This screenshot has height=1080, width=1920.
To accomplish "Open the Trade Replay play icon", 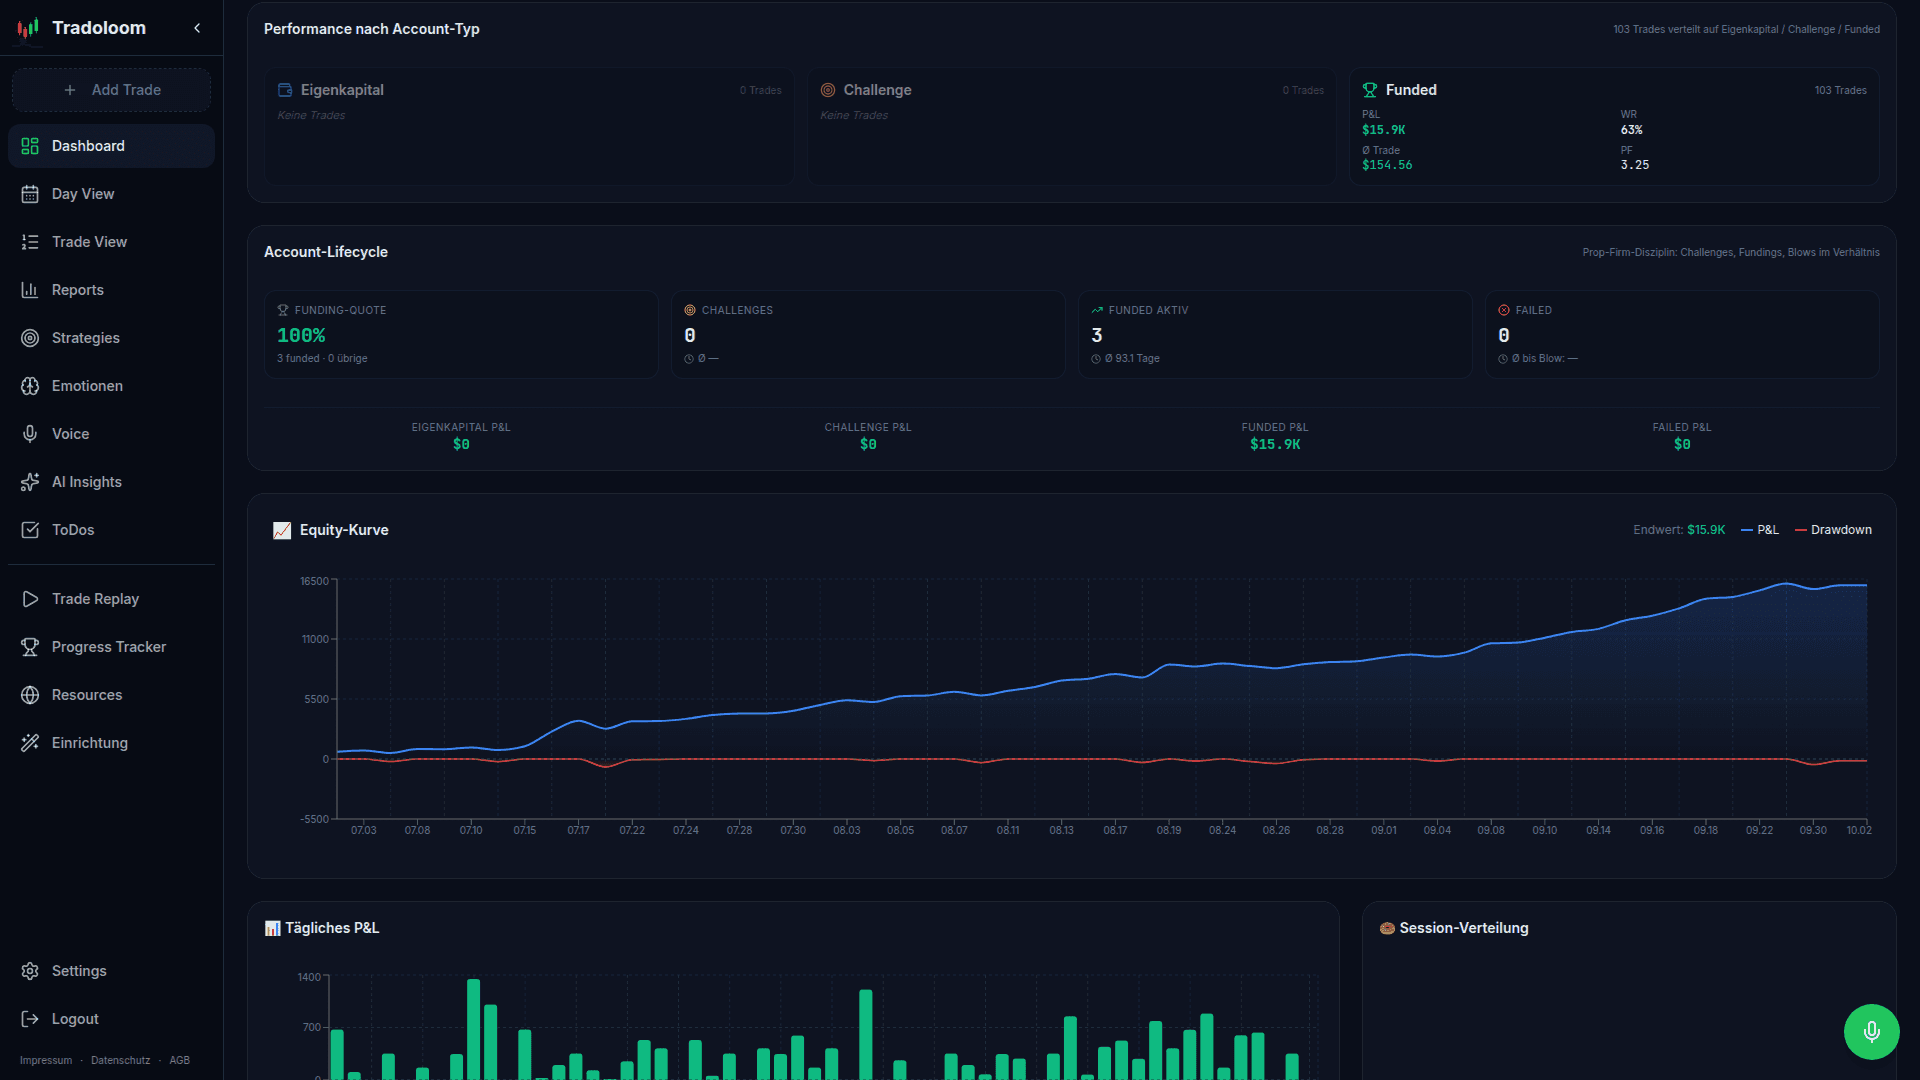I will tap(30, 599).
